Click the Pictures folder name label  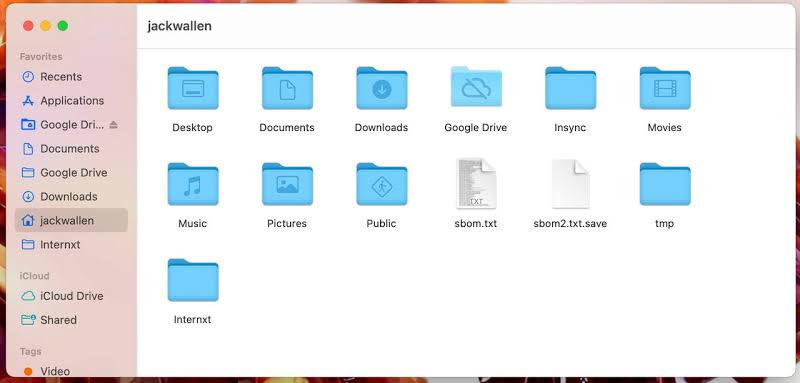point(287,223)
